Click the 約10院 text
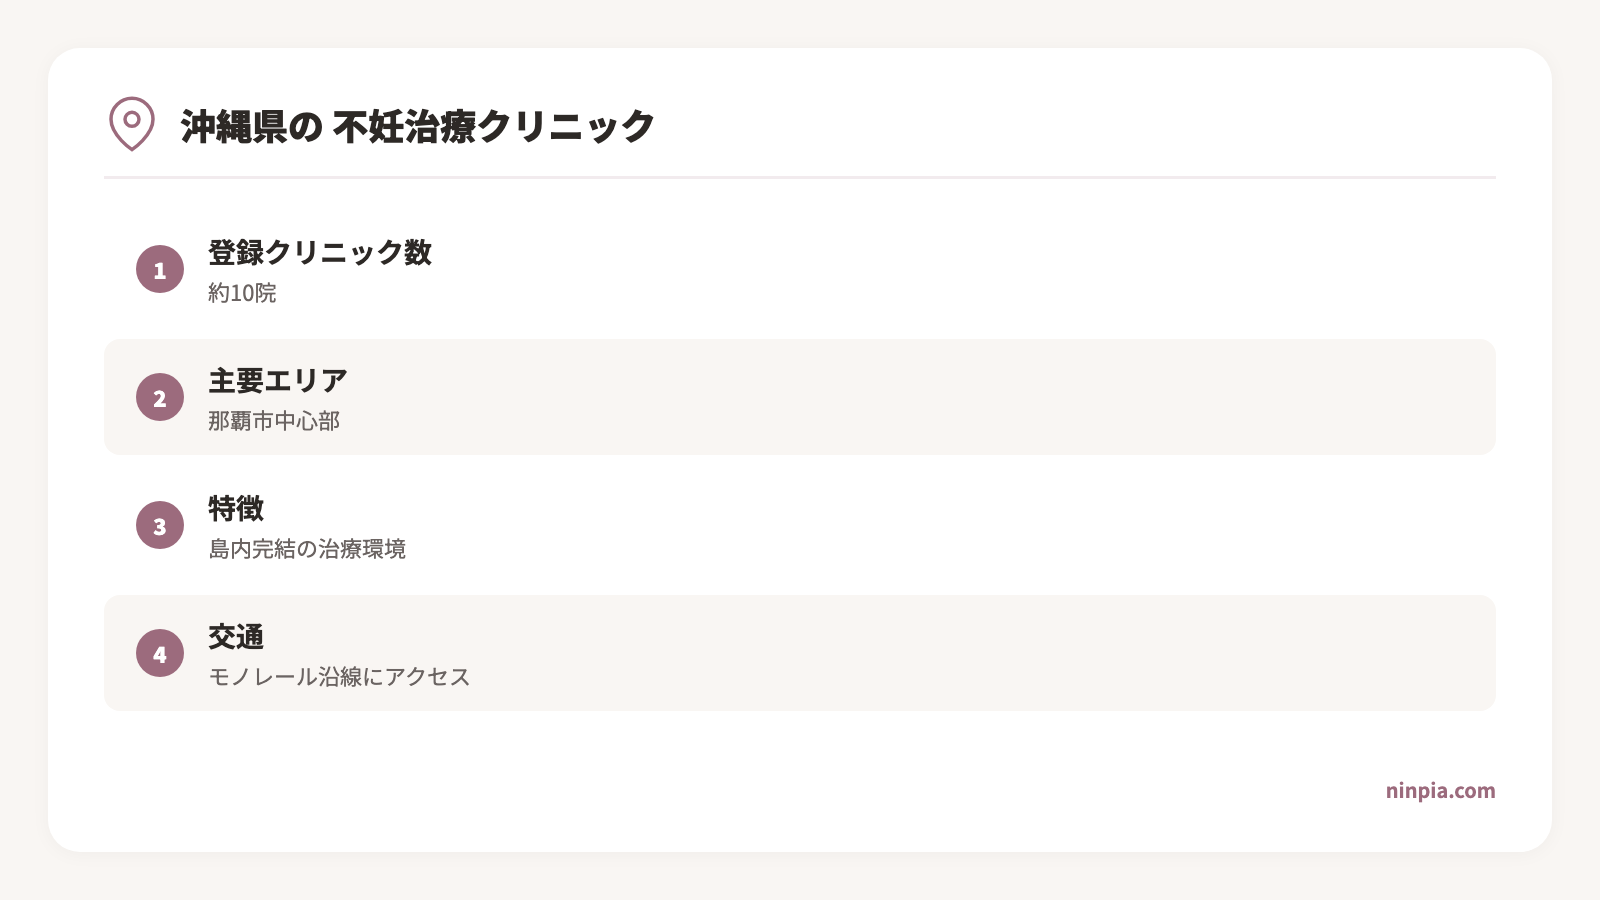 242,293
